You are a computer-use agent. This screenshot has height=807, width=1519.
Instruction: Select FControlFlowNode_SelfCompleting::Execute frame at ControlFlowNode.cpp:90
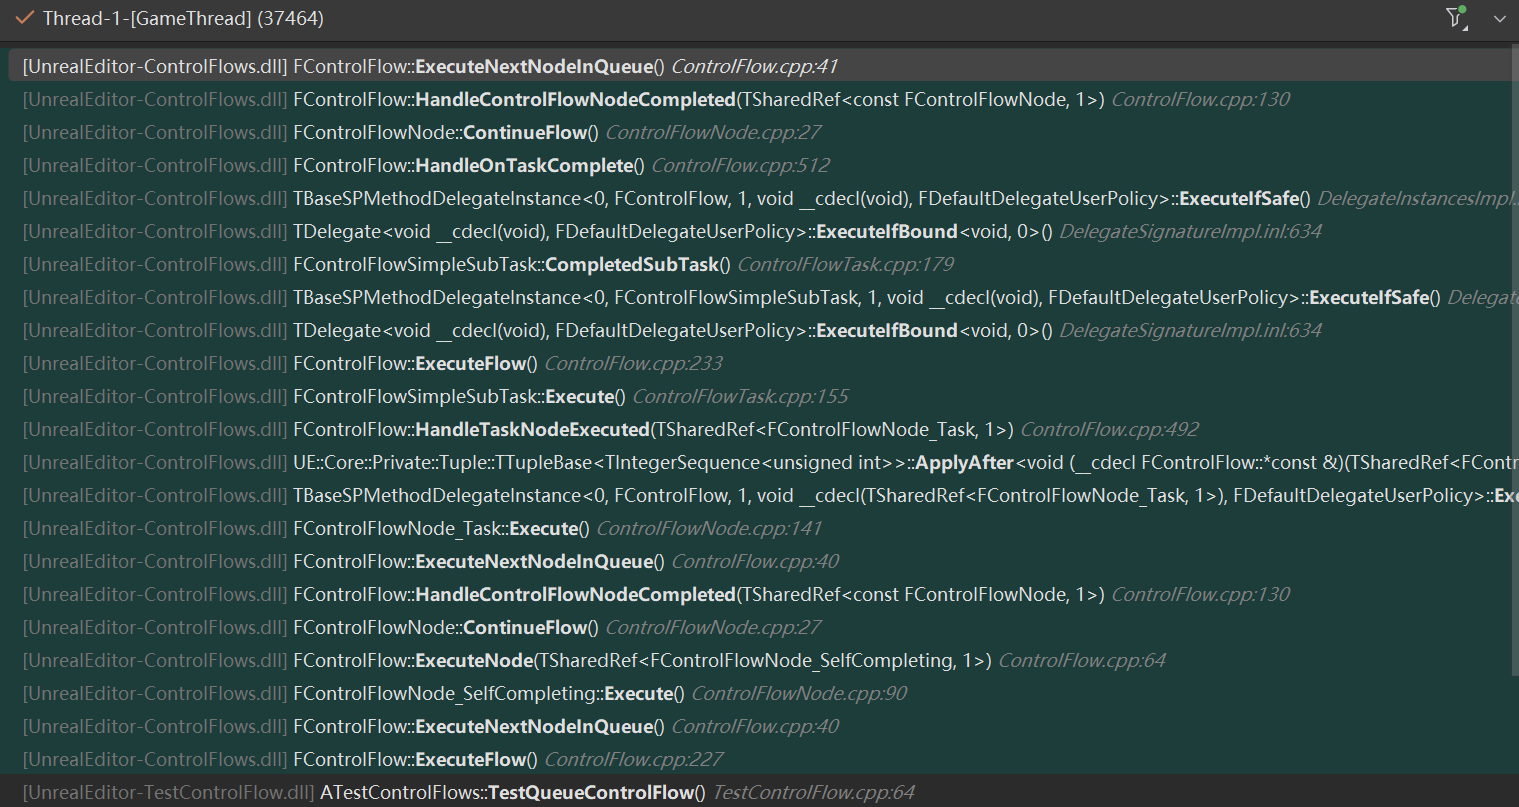click(488, 694)
